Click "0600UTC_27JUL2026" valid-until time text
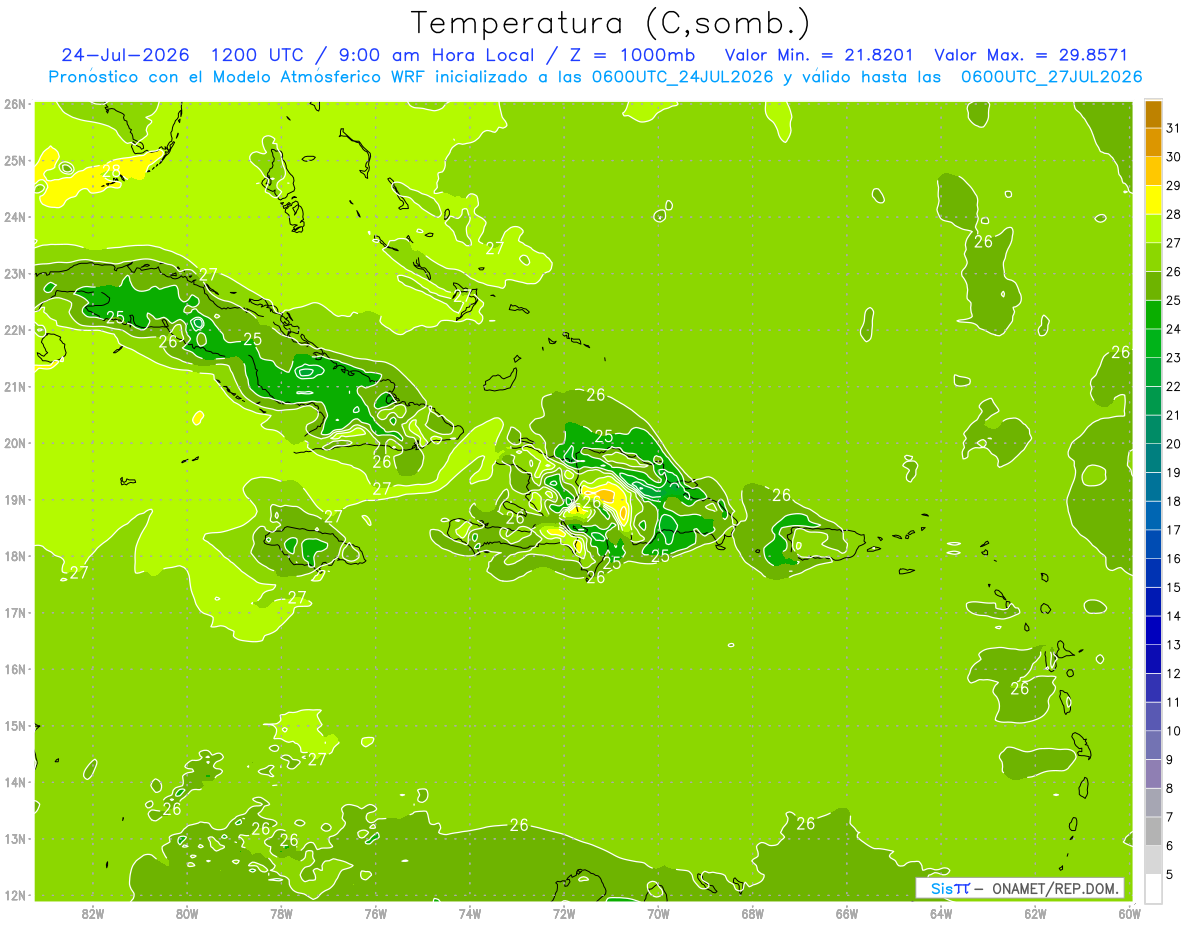 click(1051, 77)
